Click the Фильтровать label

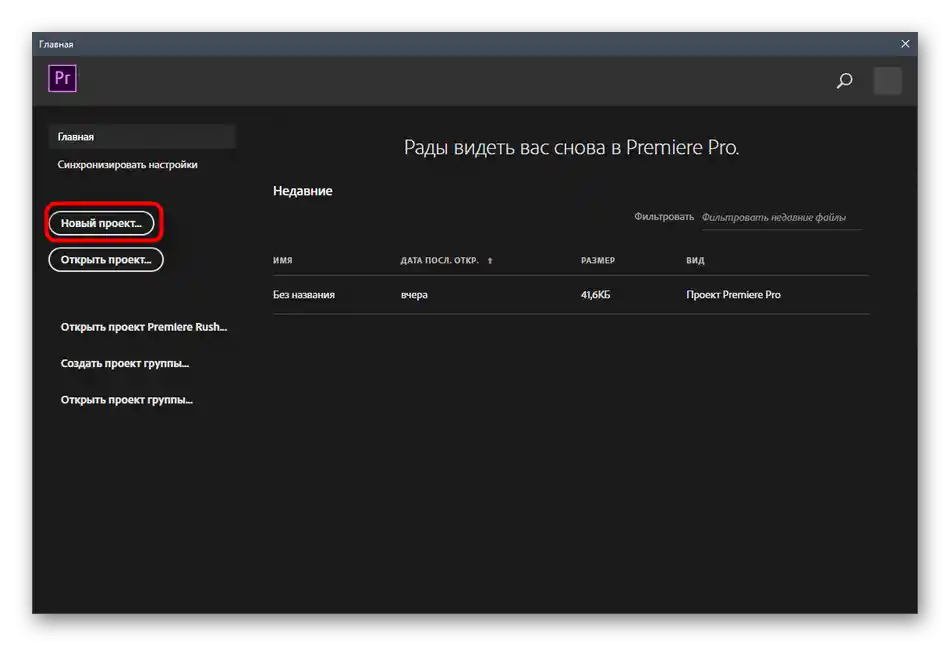[663, 216]
